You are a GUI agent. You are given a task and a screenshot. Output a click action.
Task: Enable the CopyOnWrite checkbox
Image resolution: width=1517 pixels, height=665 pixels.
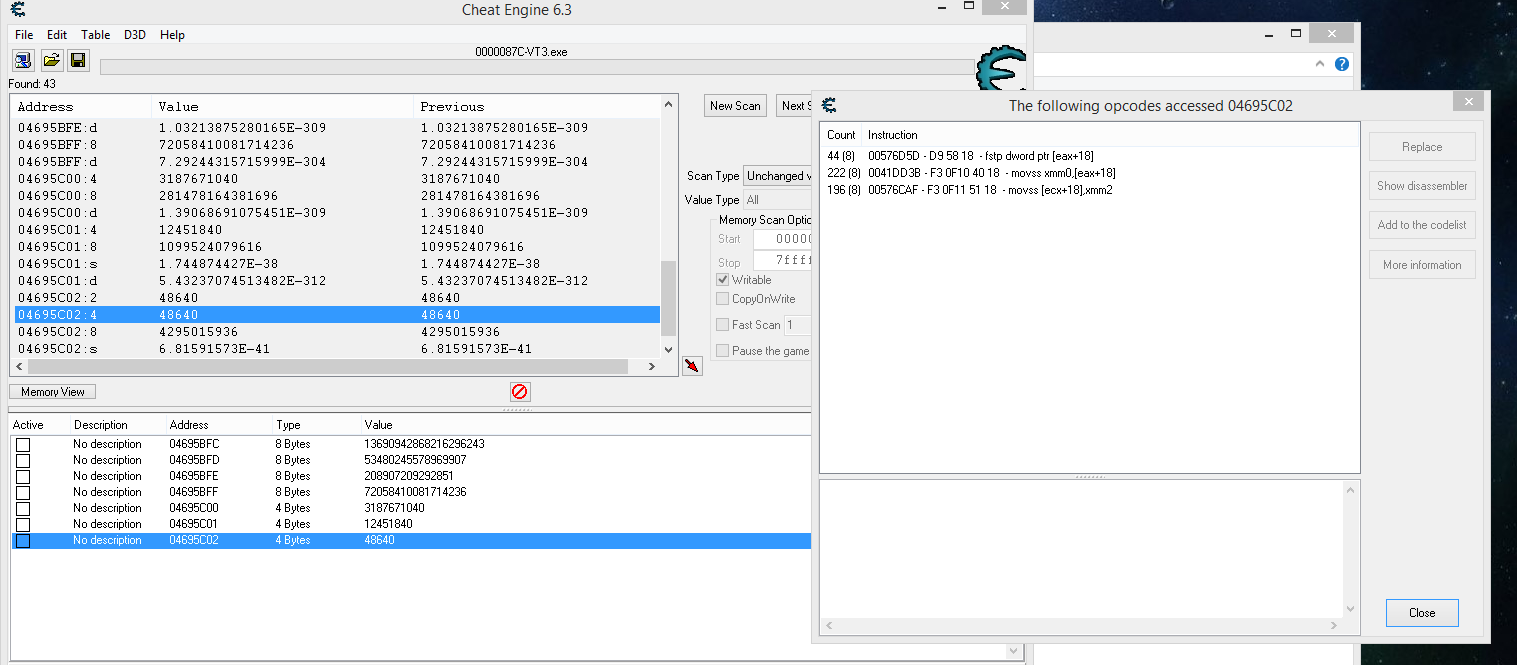click(x=723, y=299)
